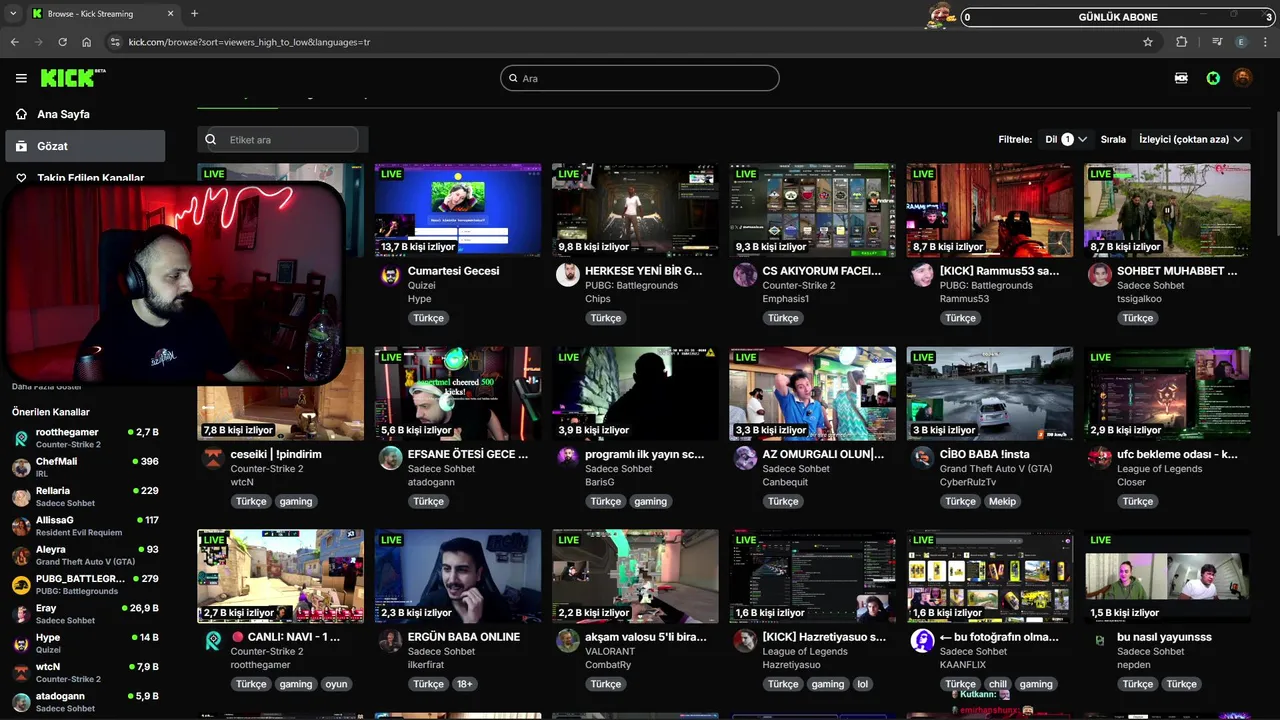
Task: Click the chill tag under KAANFLIX stream
Action: click(x=997, y=684)
